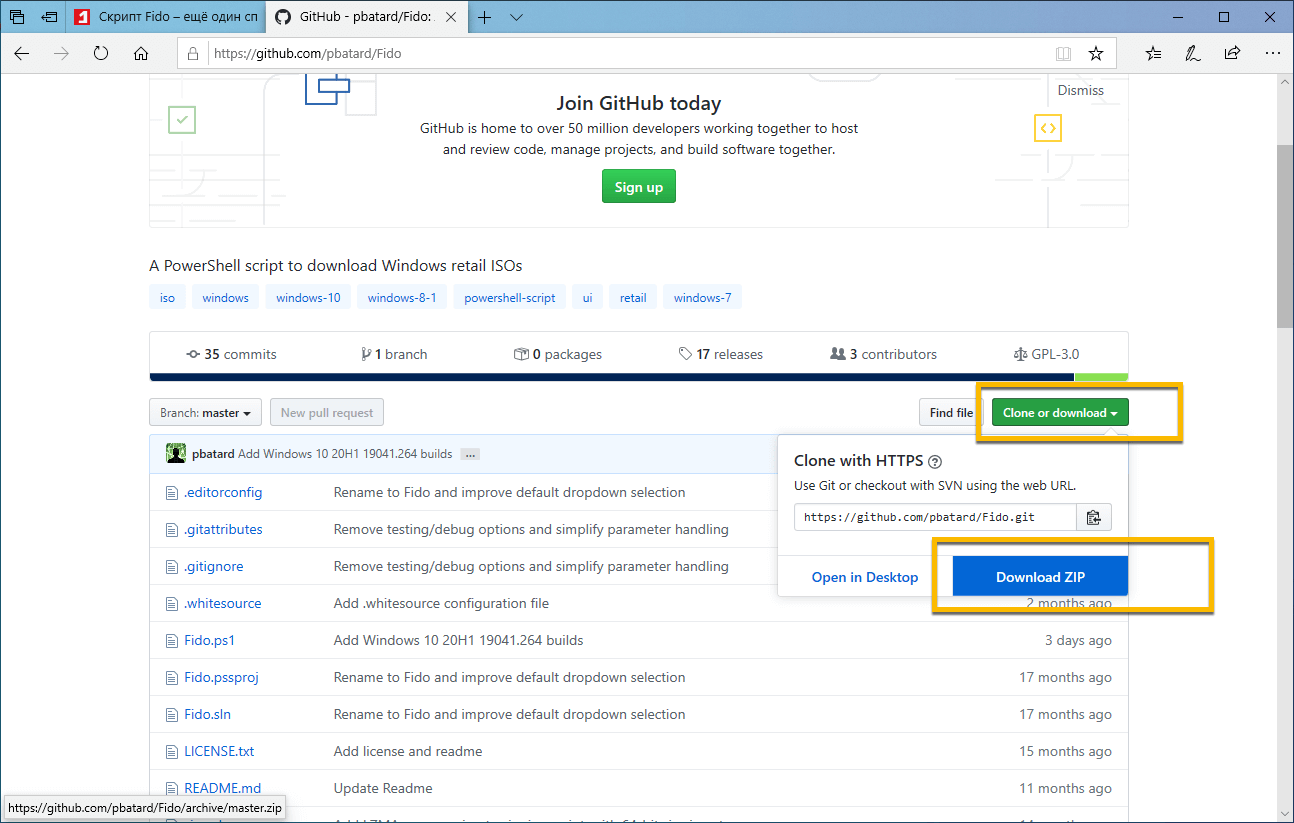Toggle the Clone or download dropdown

[x=1060, y=413]
